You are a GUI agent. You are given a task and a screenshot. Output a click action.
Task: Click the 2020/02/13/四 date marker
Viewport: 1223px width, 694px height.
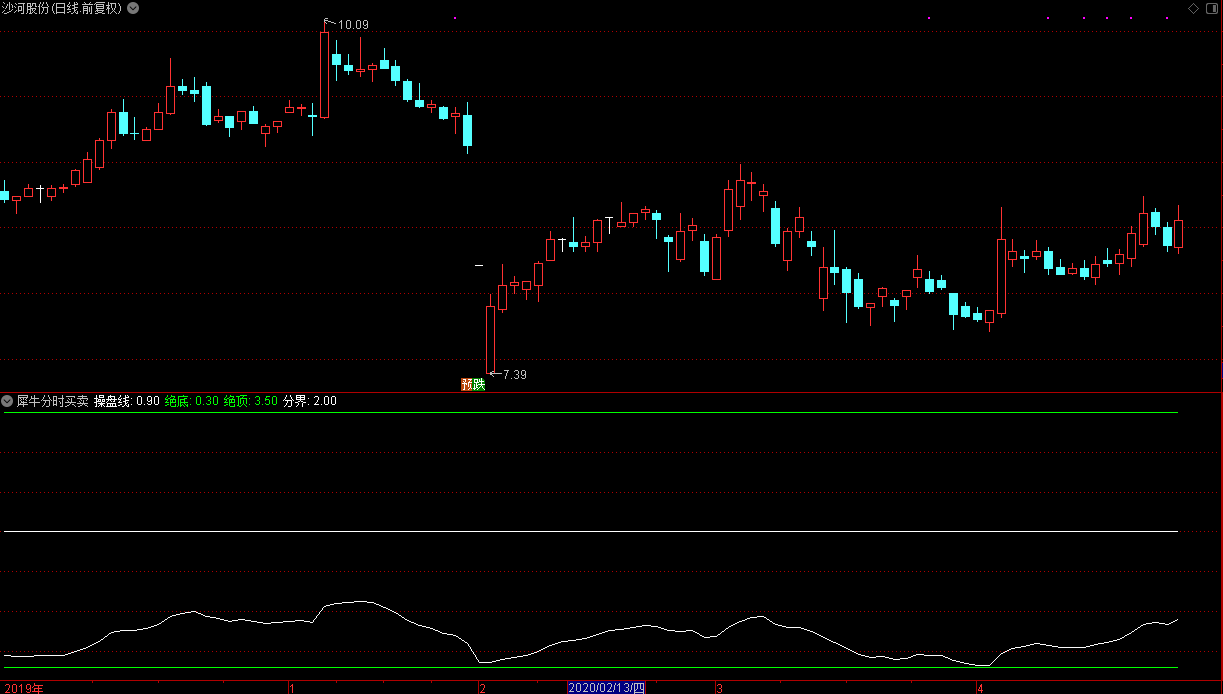tap(607, 688)
